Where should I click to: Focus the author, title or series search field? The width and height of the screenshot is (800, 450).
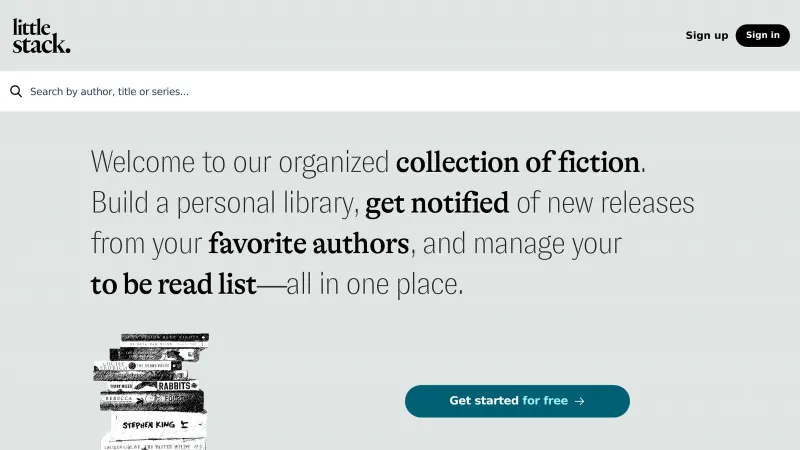point(400,91)
